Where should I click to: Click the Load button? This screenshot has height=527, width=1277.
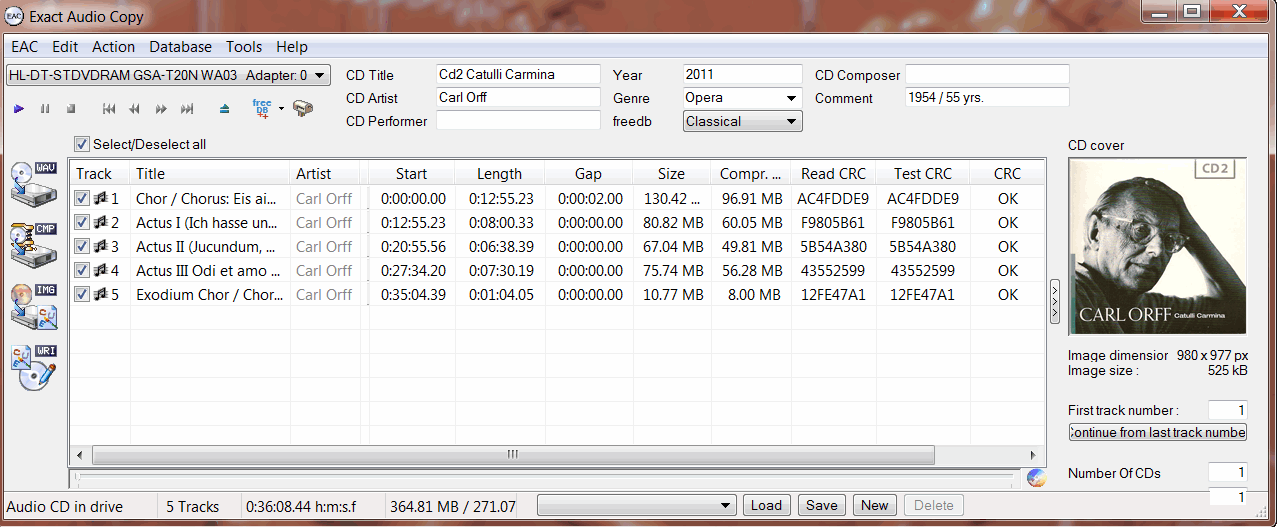click(766, 505)
